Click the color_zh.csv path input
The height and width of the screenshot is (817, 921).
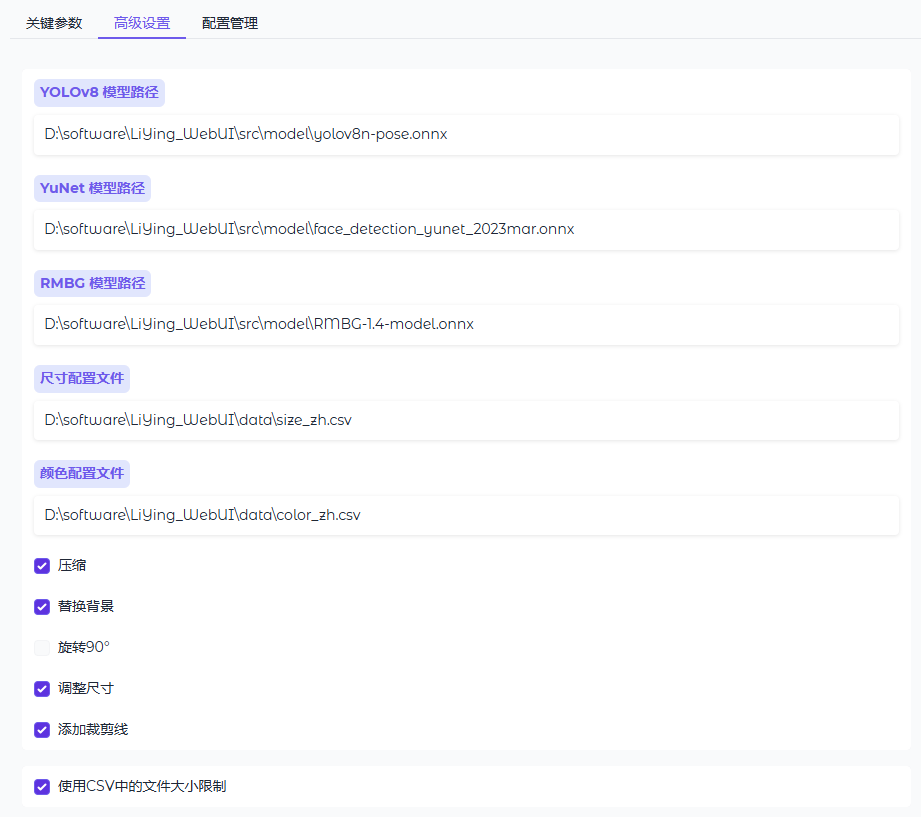pyautogui.click(x=466, y=515)
